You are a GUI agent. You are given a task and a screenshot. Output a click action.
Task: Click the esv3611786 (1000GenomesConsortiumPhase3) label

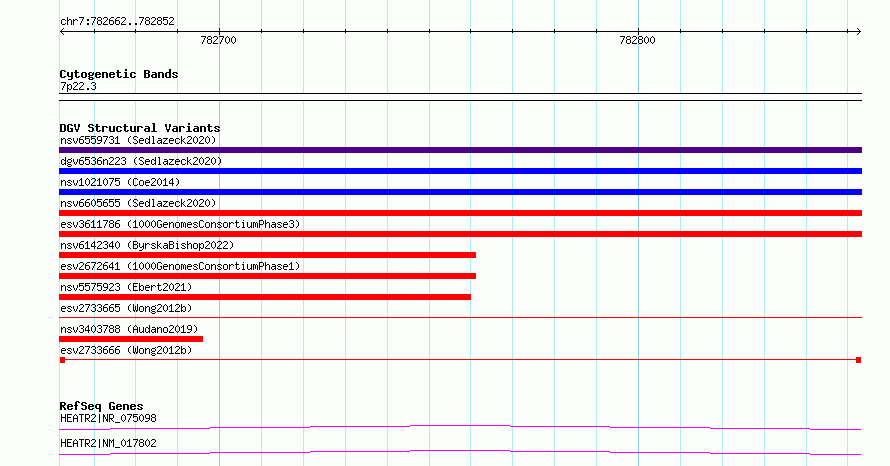coord(180,224)
